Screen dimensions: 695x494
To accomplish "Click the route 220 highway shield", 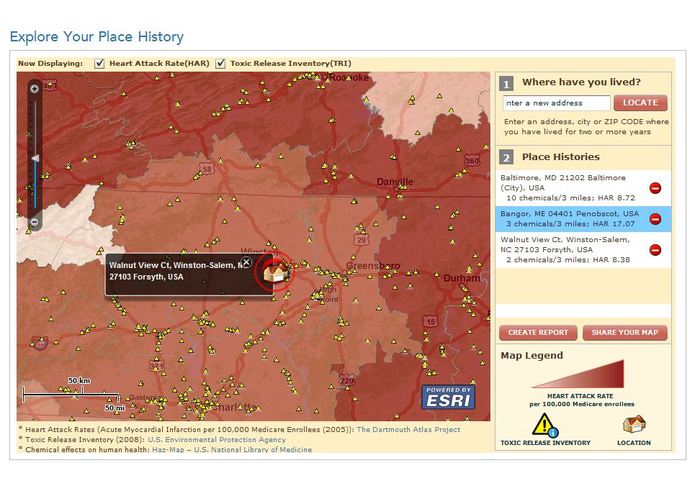I will coord(347,380).
